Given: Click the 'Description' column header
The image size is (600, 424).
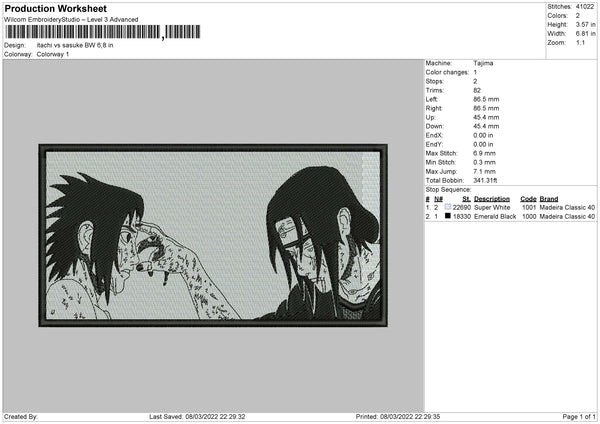Looking at the screenshot, I should point(492,199).
